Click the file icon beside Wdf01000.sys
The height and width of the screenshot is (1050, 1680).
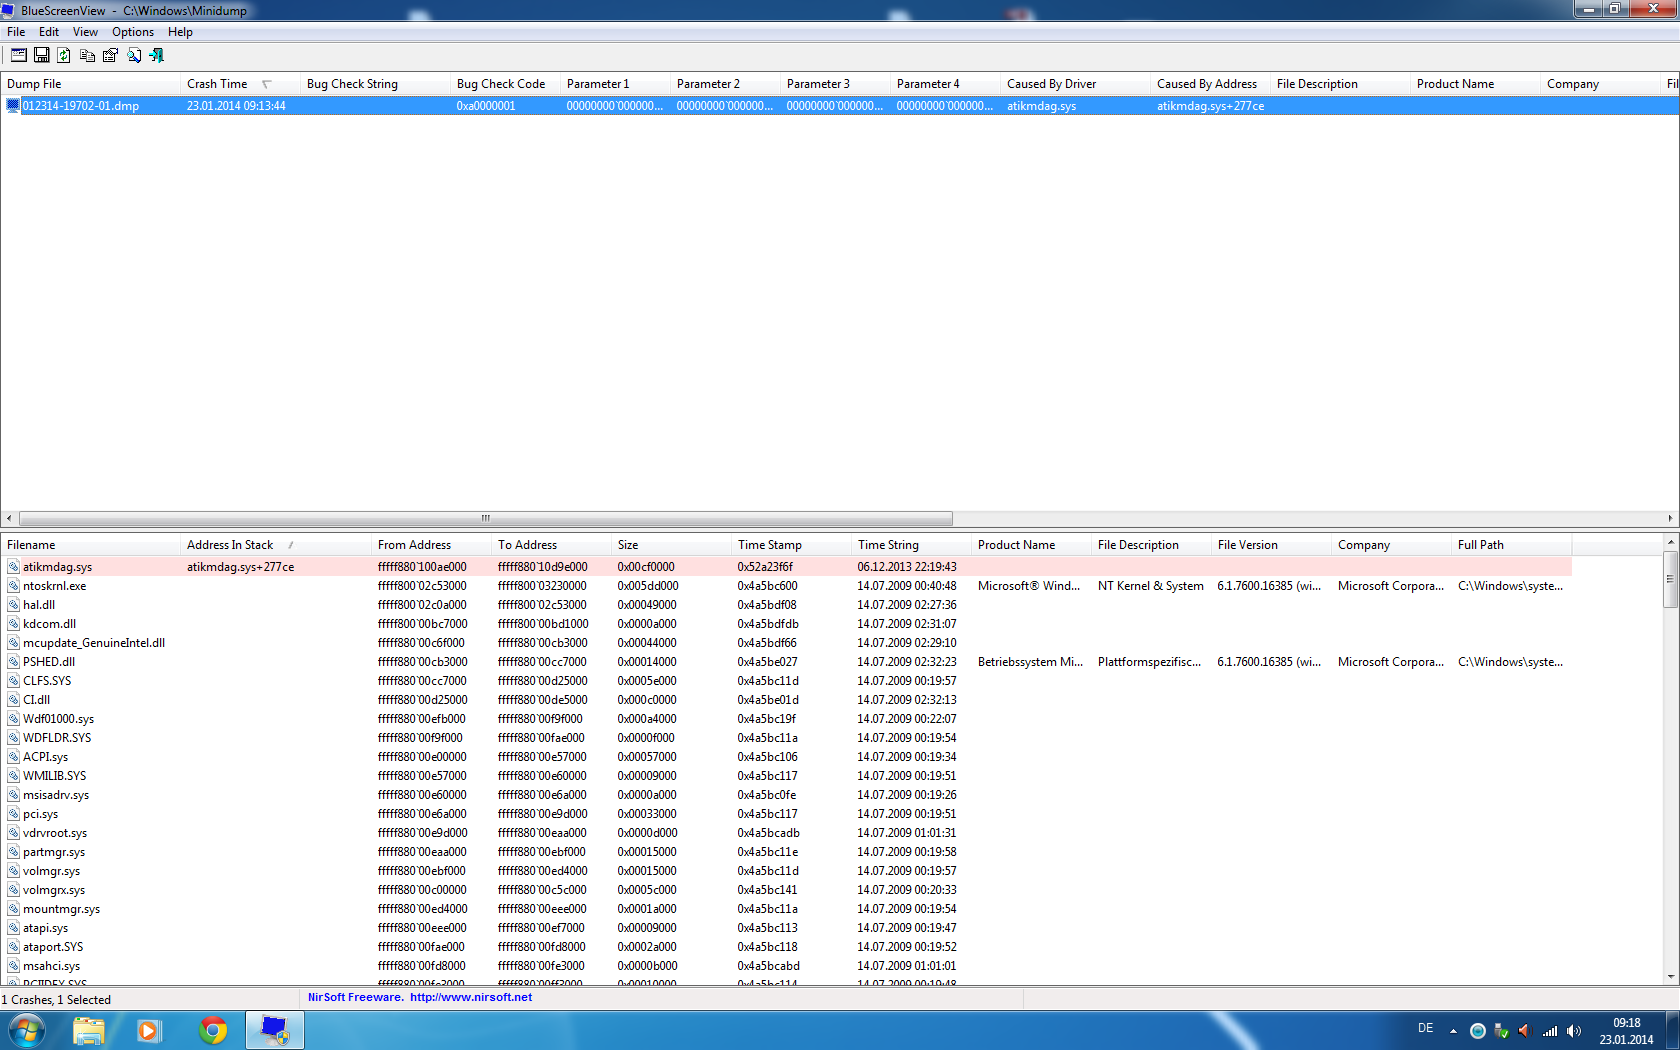14,719
